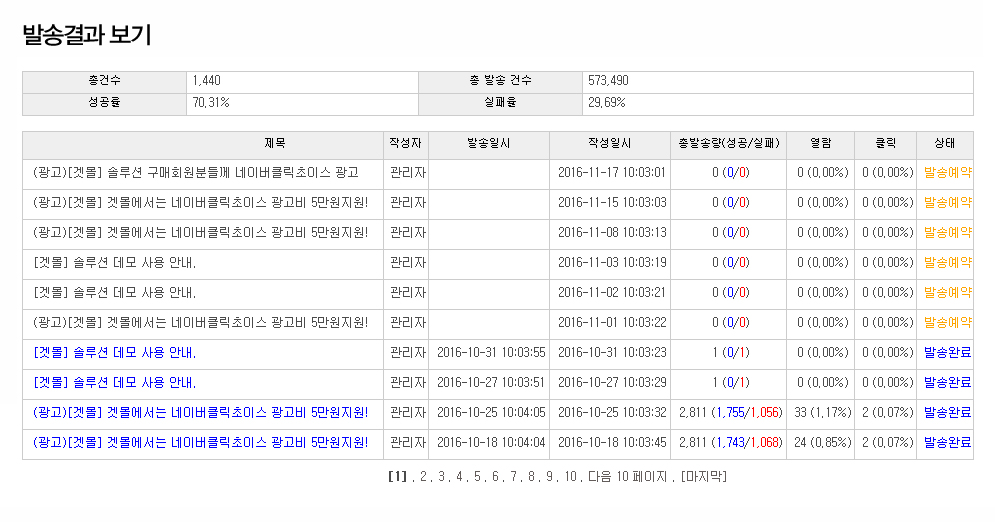Click the '상태' column header
995x522 pixels.
[x=944, y=143]
